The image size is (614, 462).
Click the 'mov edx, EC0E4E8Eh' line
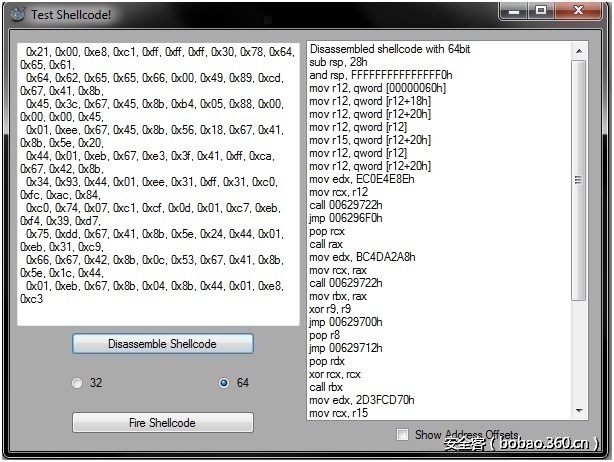click(x=362, y=179)
